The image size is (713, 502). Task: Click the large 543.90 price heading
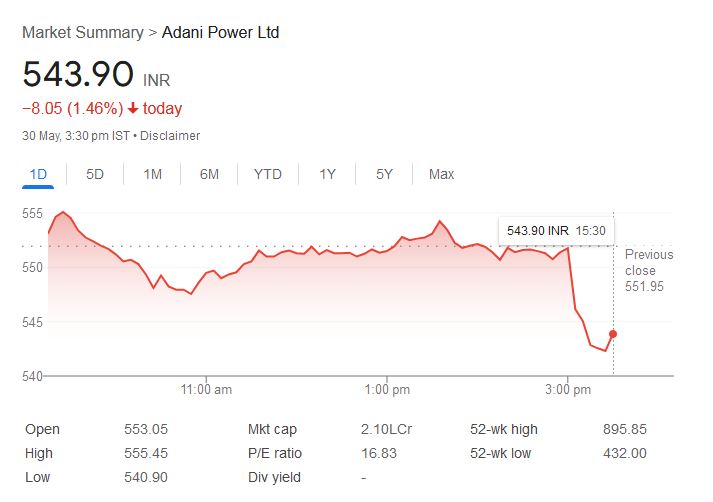78,74
